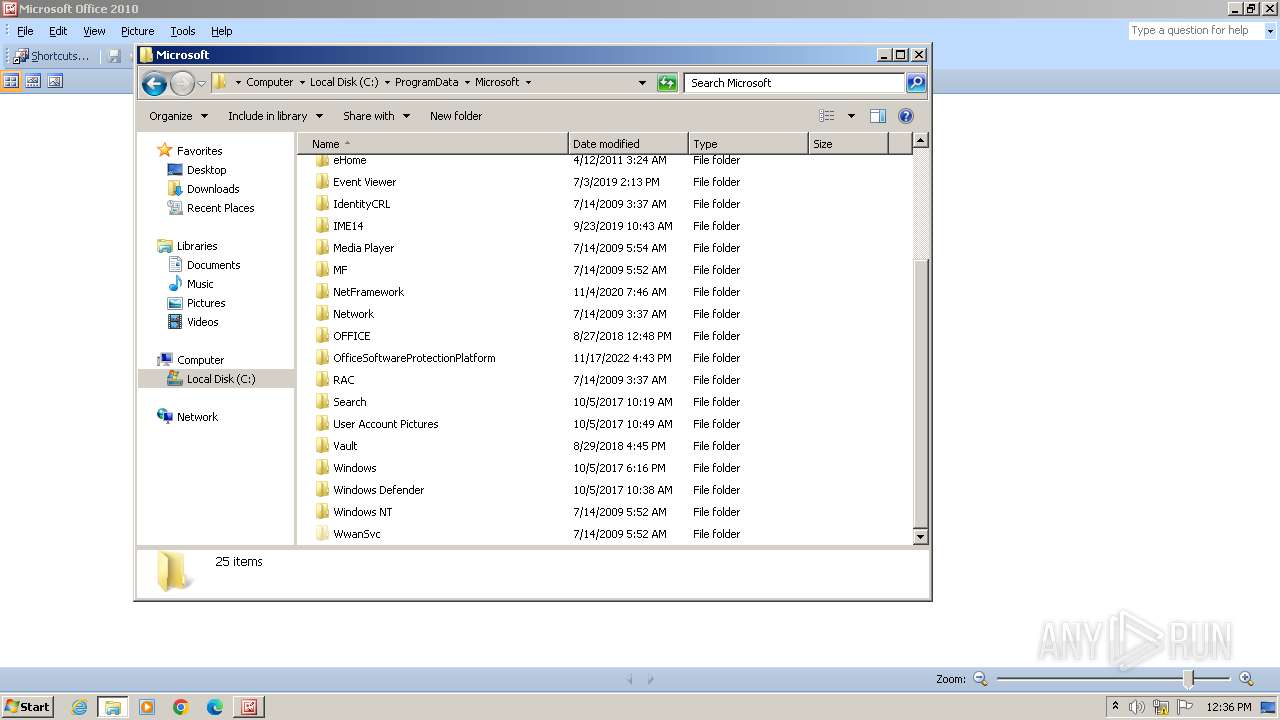This screenshot has width=1280, height=720.
Task: Click the file list scroll-down arrow
Action: (921, 537)
